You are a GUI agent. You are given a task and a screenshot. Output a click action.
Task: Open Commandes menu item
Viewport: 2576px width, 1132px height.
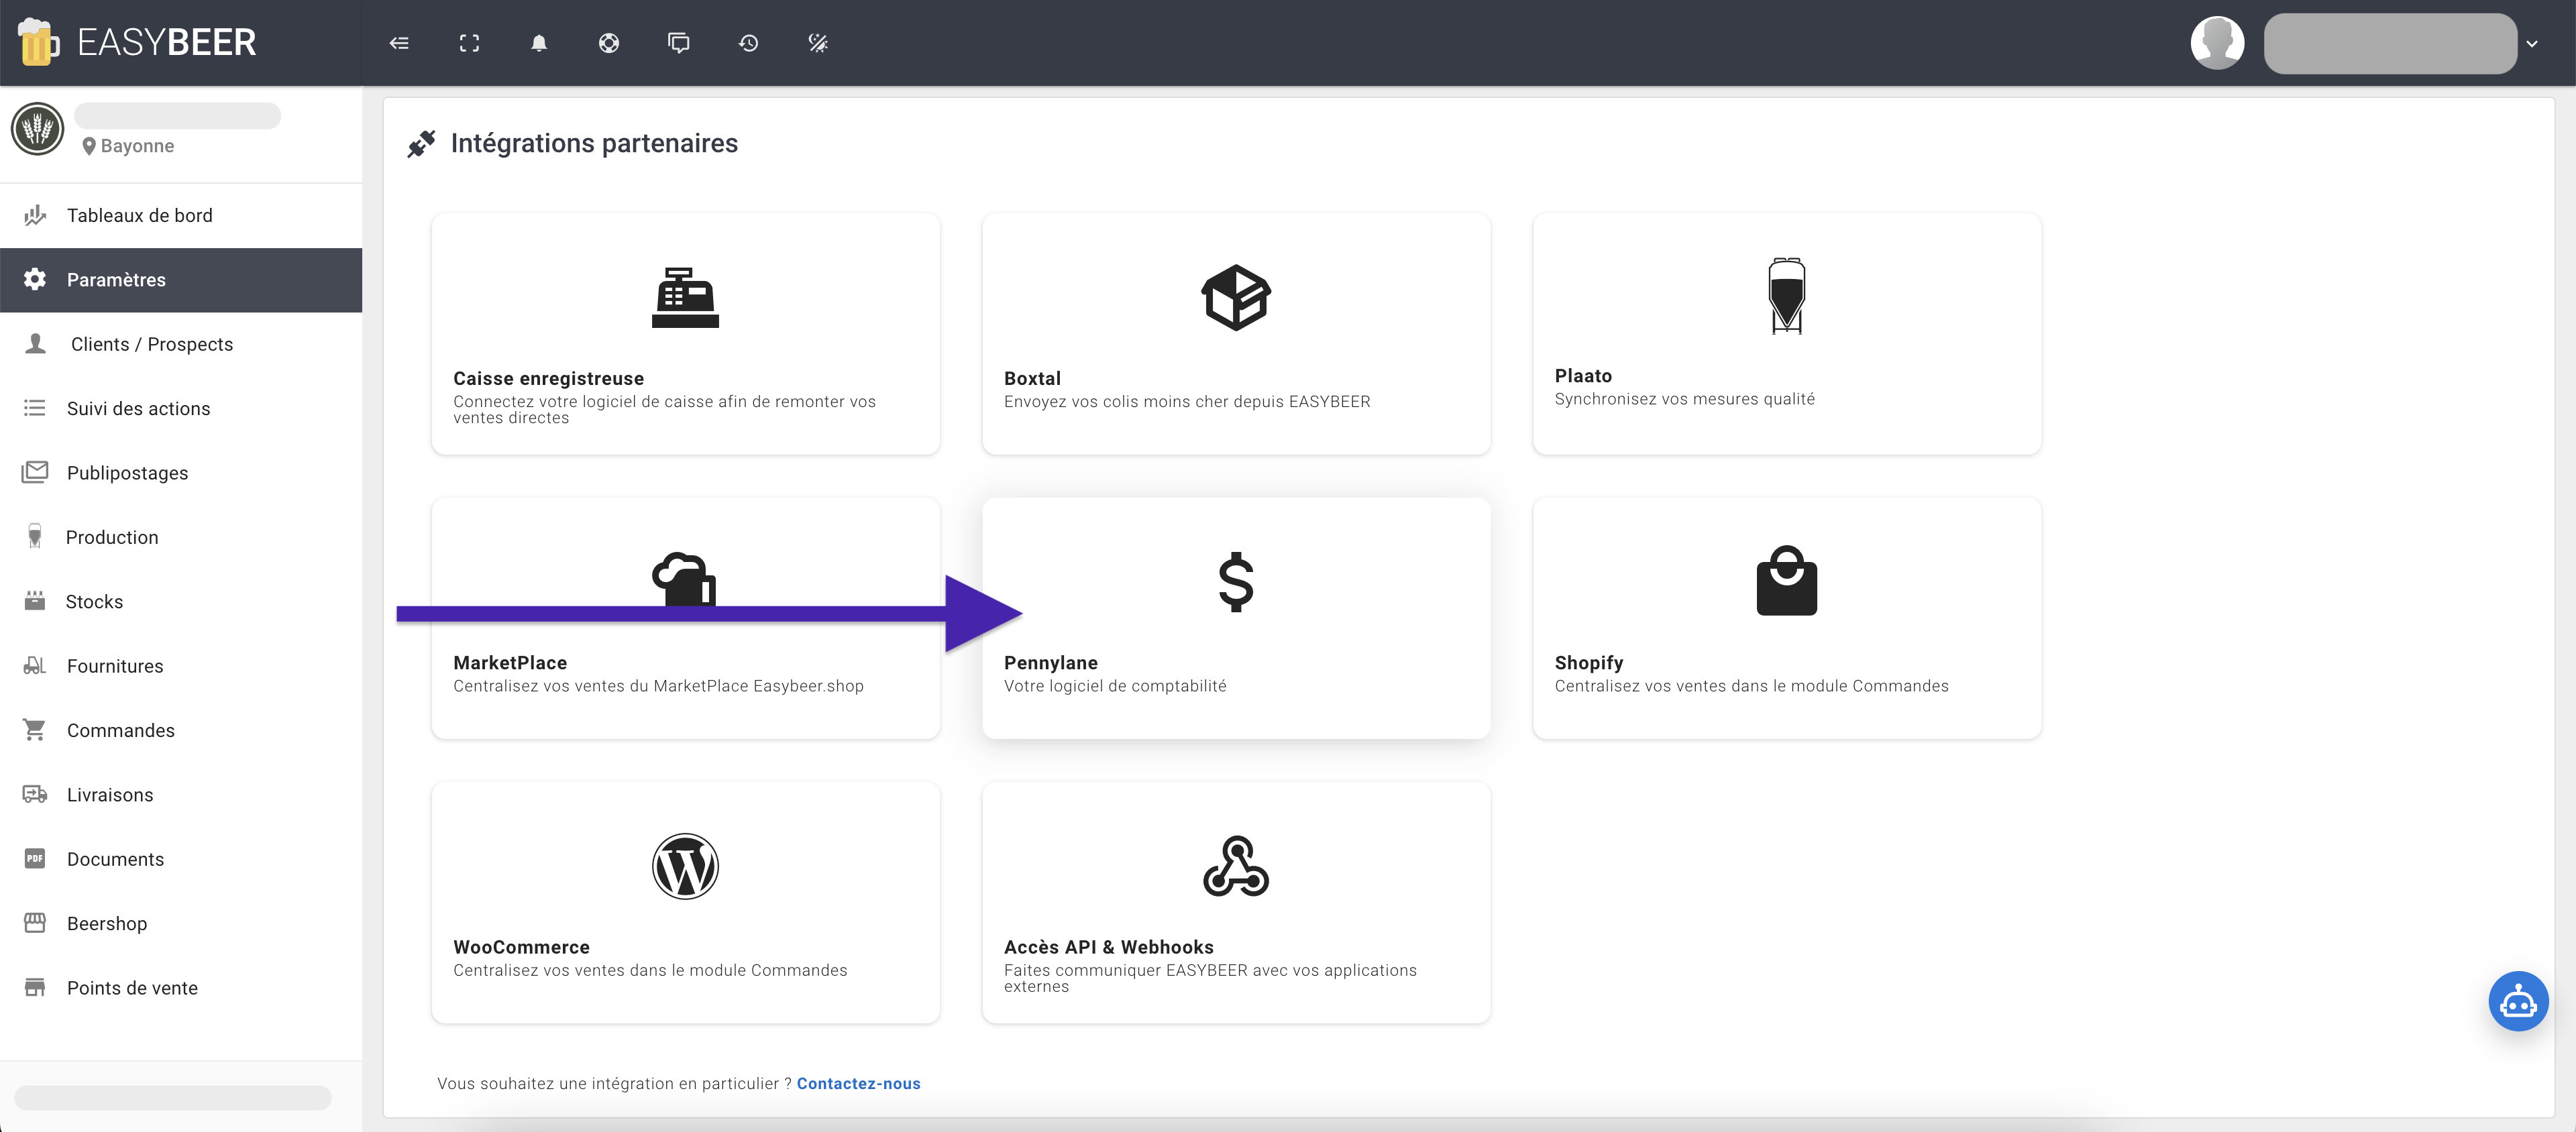tap(181, 731)
